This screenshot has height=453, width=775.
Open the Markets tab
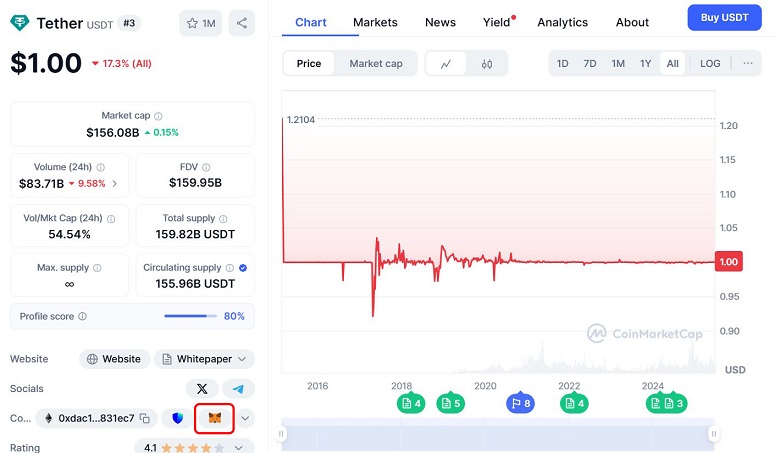pyautogui.click(x=375, y=22)
